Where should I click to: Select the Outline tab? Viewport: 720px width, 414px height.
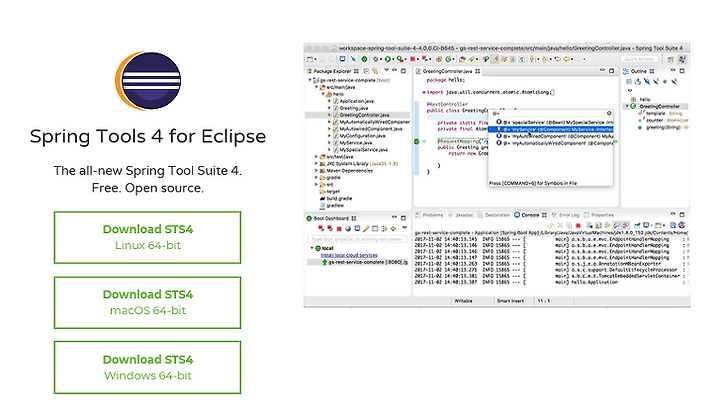pos(639,71)
